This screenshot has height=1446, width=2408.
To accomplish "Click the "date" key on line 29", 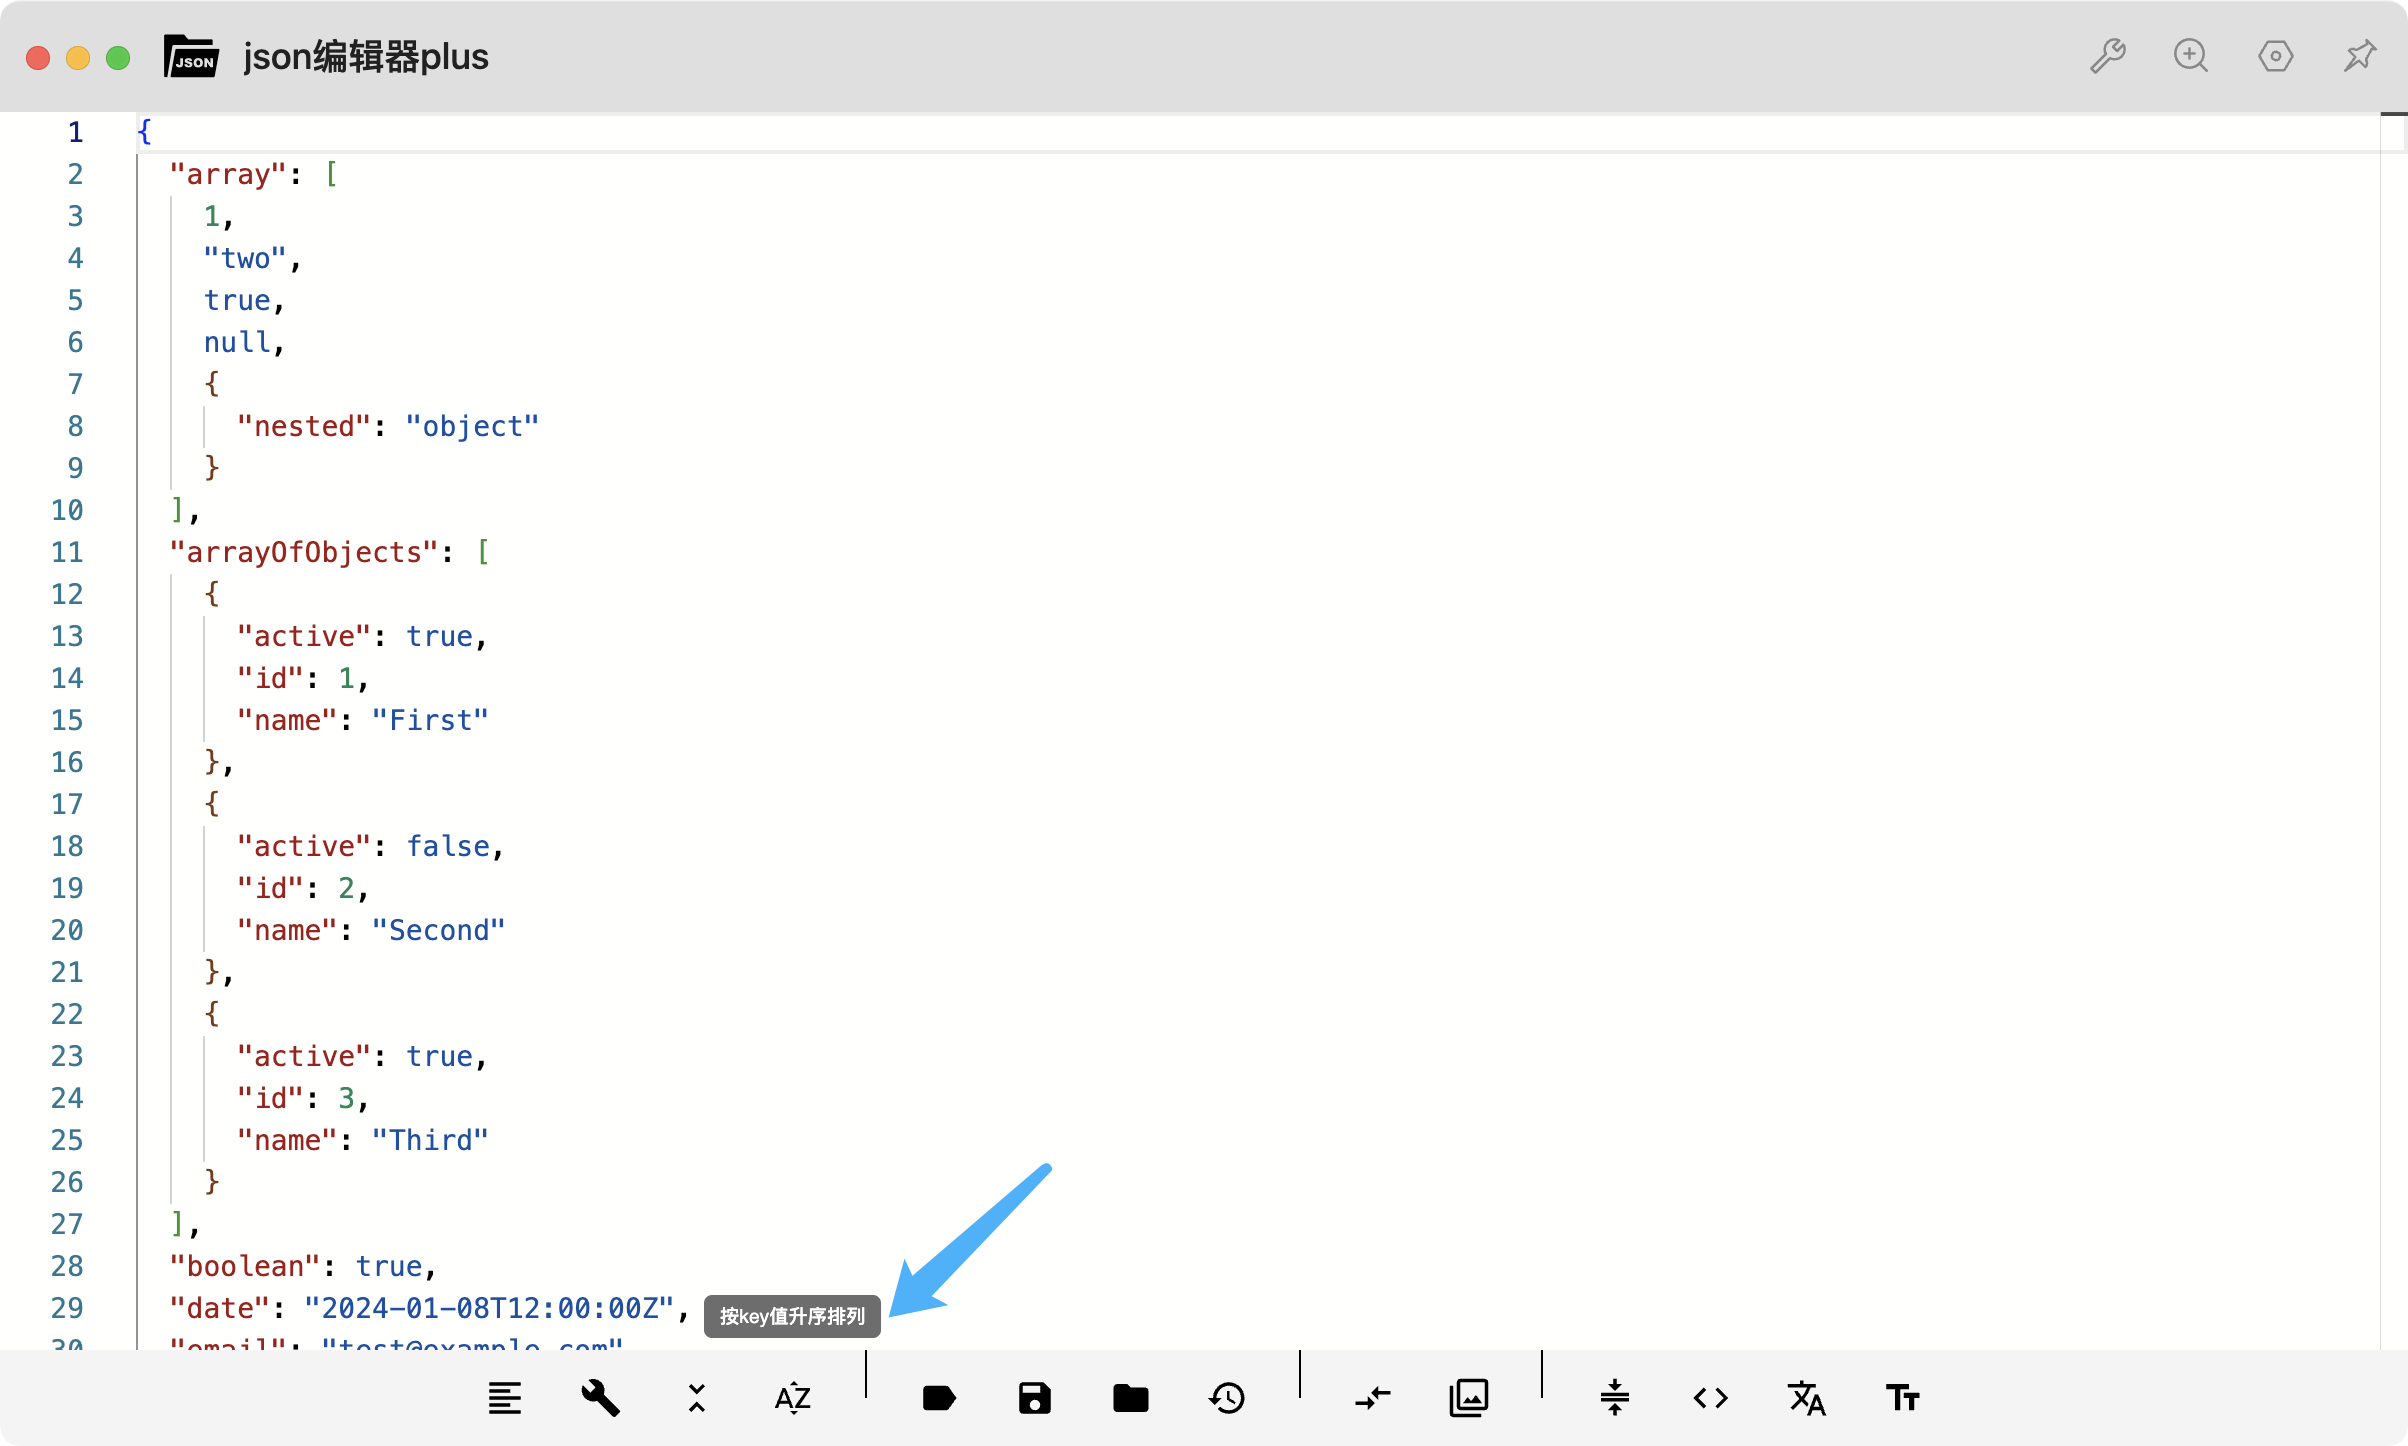I will point(220,1308).
